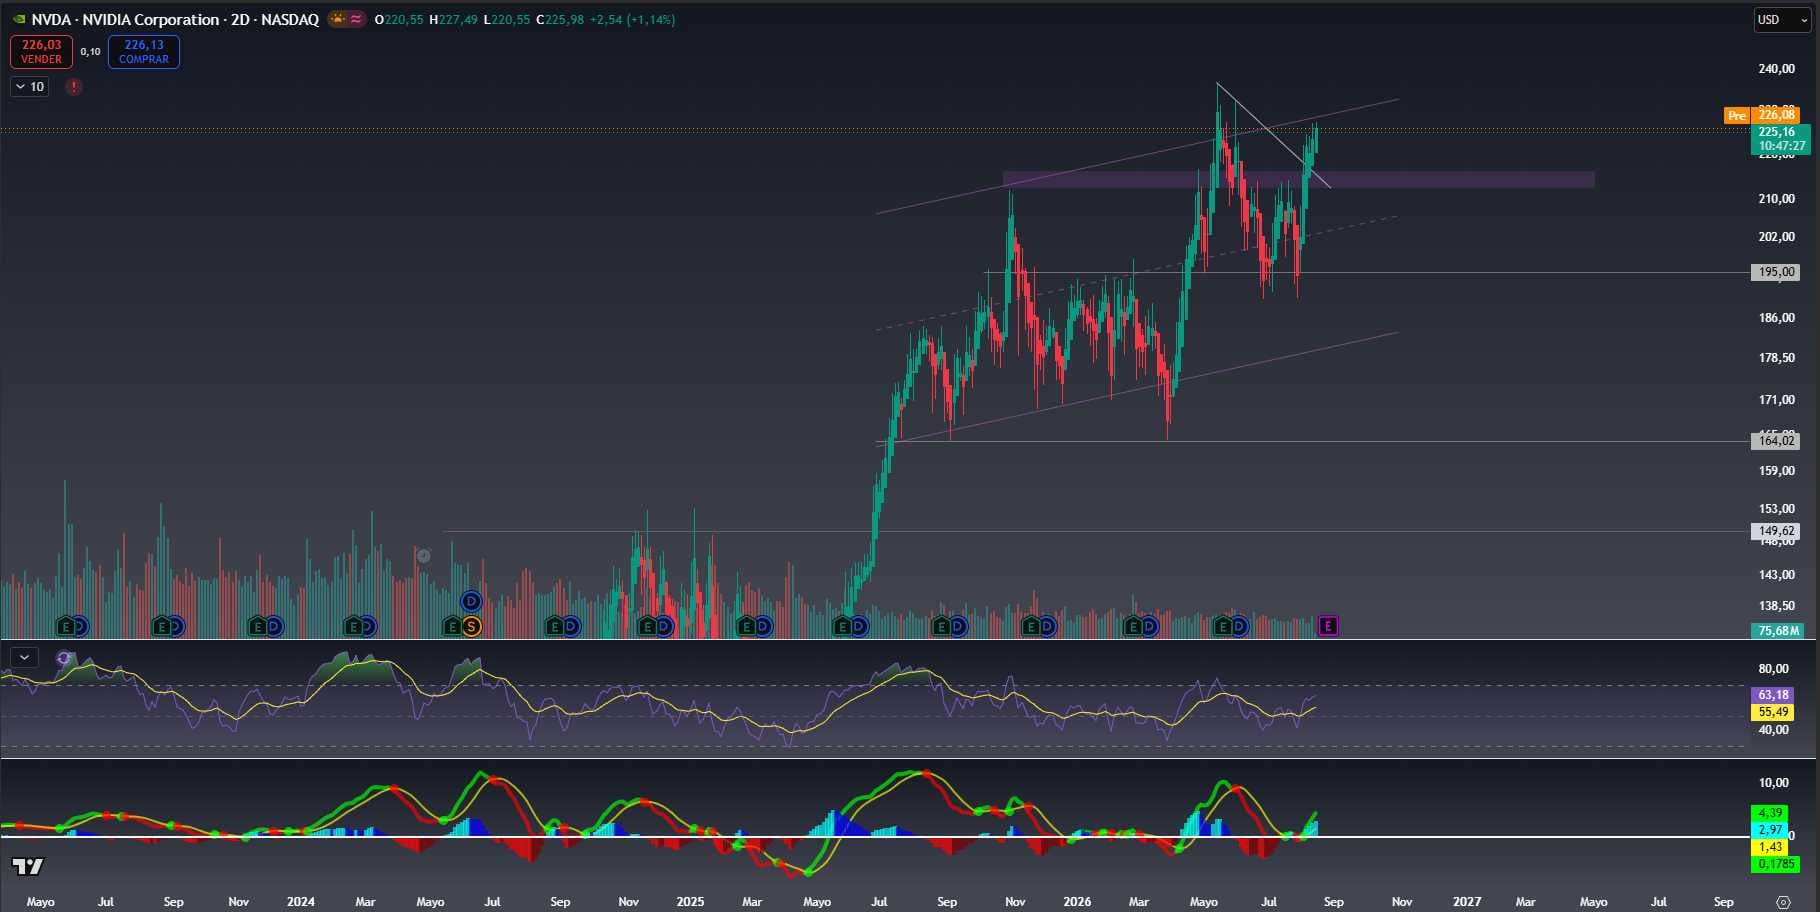
Task: Click the 55,49 RSI average value label
Action: click(x=1773, y=712)
